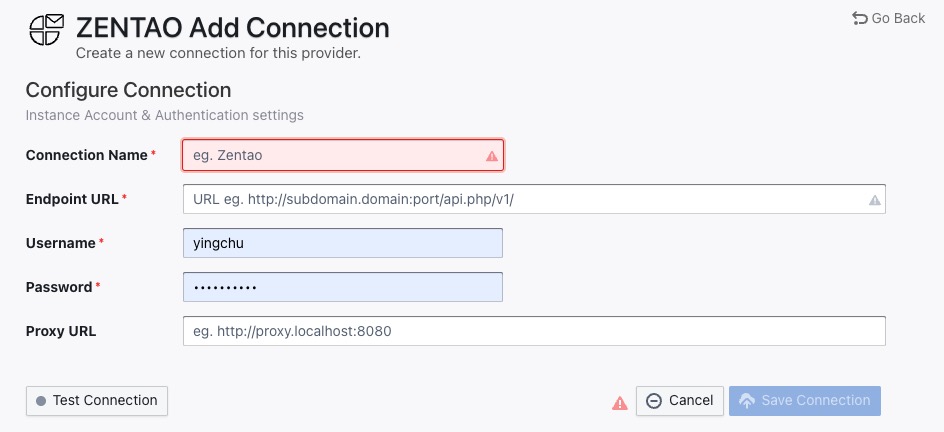Focus the Connection Name input field
Viewport: 944px width, 432px height.
[330, 155]
